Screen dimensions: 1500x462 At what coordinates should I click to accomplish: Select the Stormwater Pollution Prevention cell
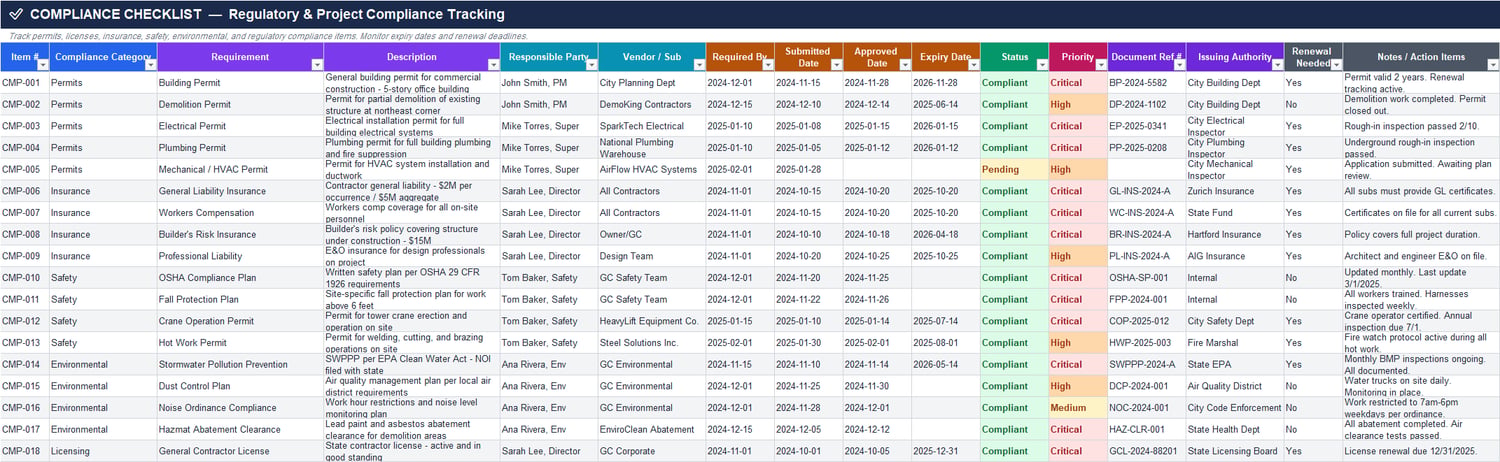tap(240, 365)
